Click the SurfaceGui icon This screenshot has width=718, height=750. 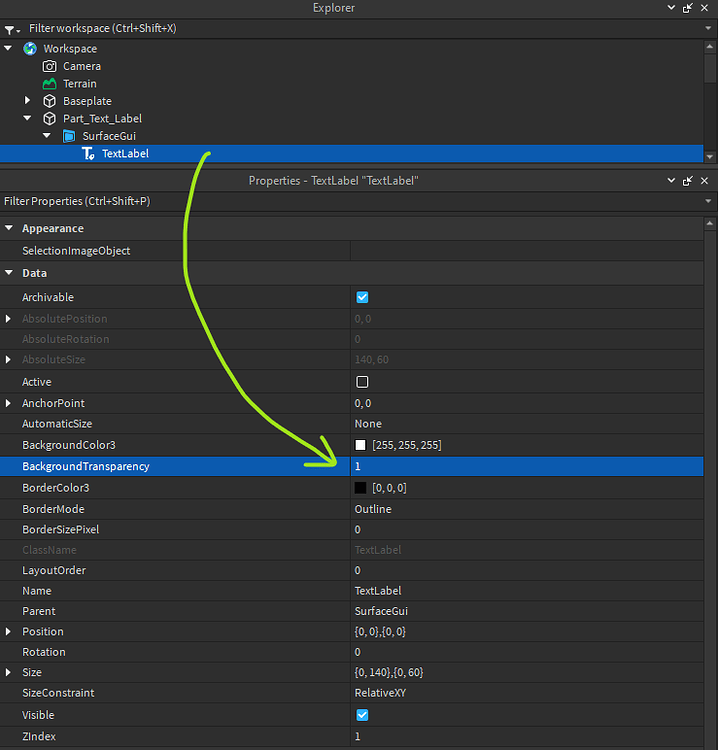pos(69,136)
